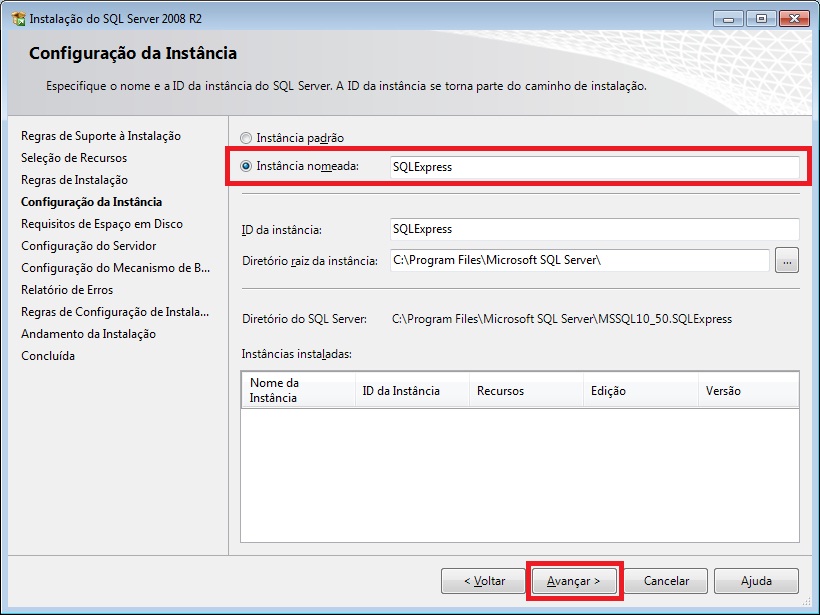
Task: Minimize the installer window
Action: click(728, 19)
